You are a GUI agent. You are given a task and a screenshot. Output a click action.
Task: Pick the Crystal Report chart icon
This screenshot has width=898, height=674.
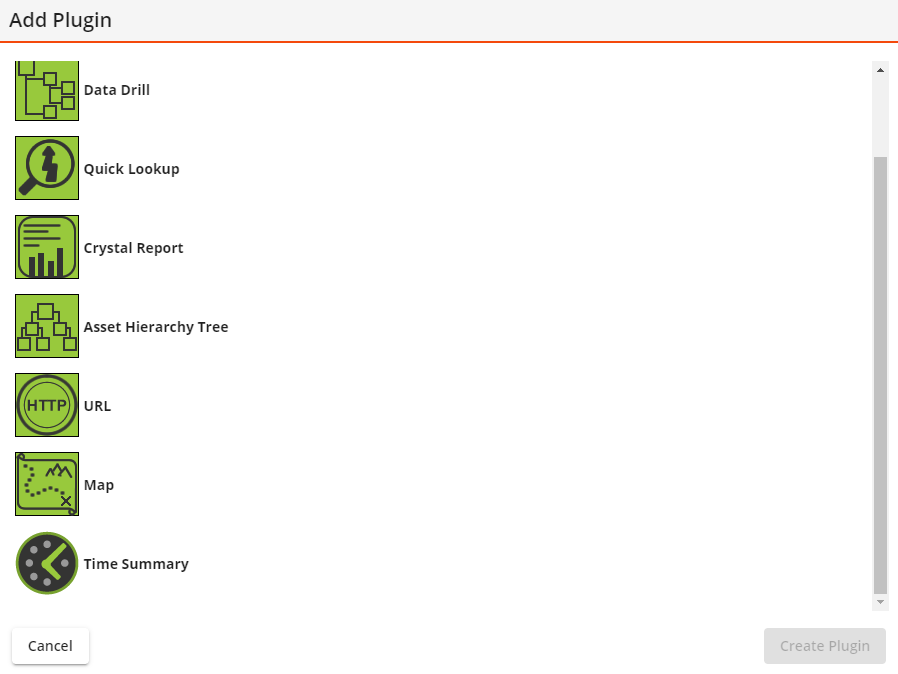point(47,247)
